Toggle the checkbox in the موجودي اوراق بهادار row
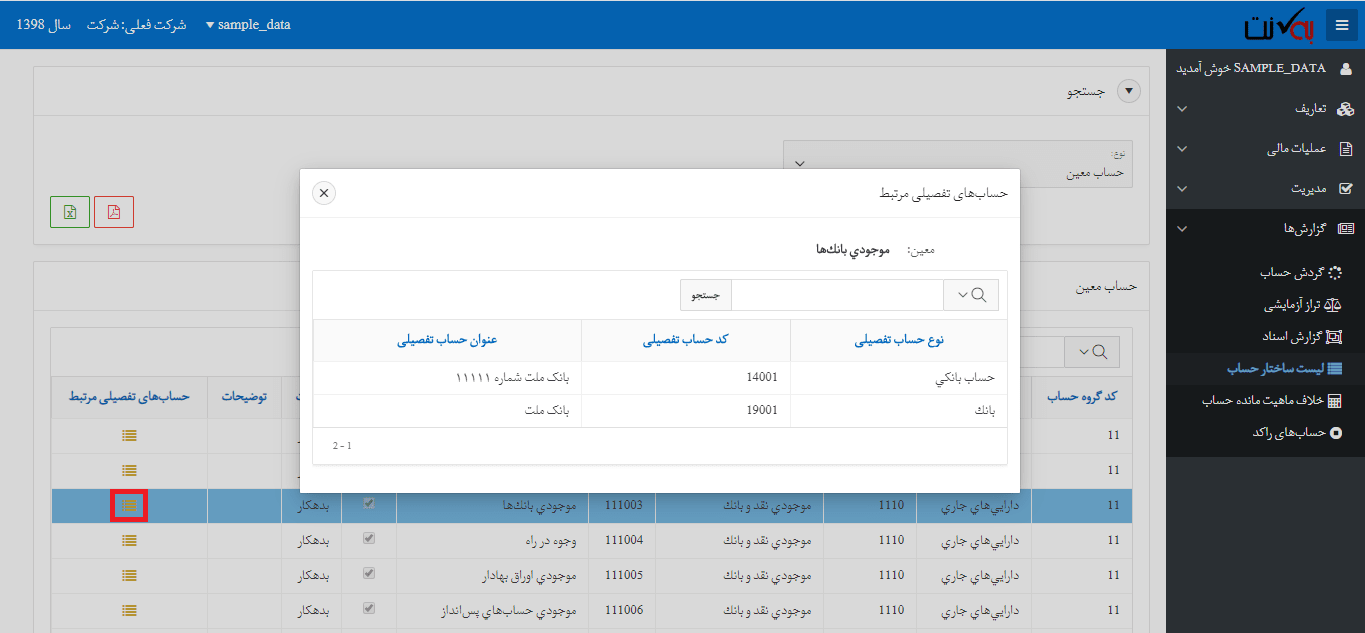This screenshot has width=1365, height=633. (369, 574)
